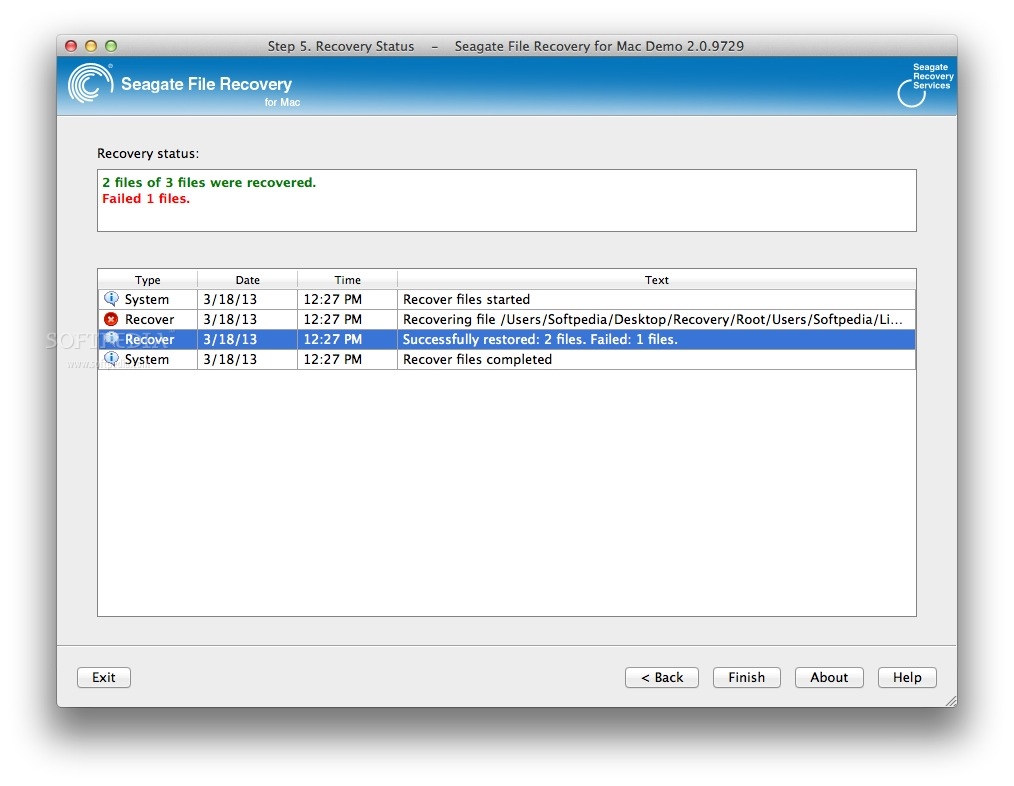Sort the log by the Type column
This screenshot has height=786, width=1014.
coord(146,280)
